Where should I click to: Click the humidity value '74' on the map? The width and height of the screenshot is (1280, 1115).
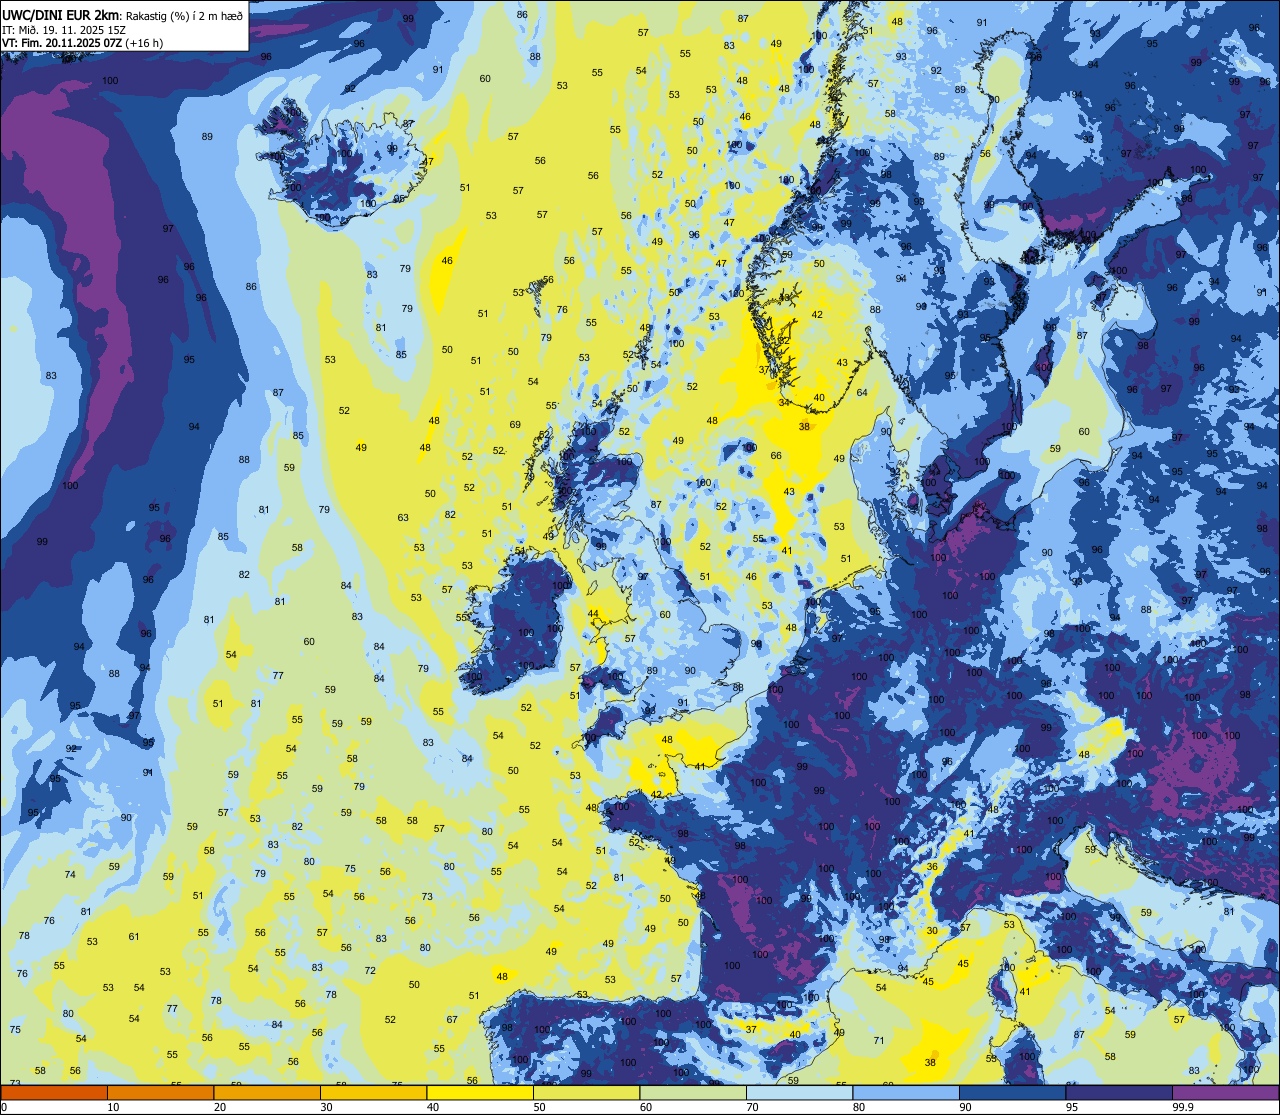[70, 875]
